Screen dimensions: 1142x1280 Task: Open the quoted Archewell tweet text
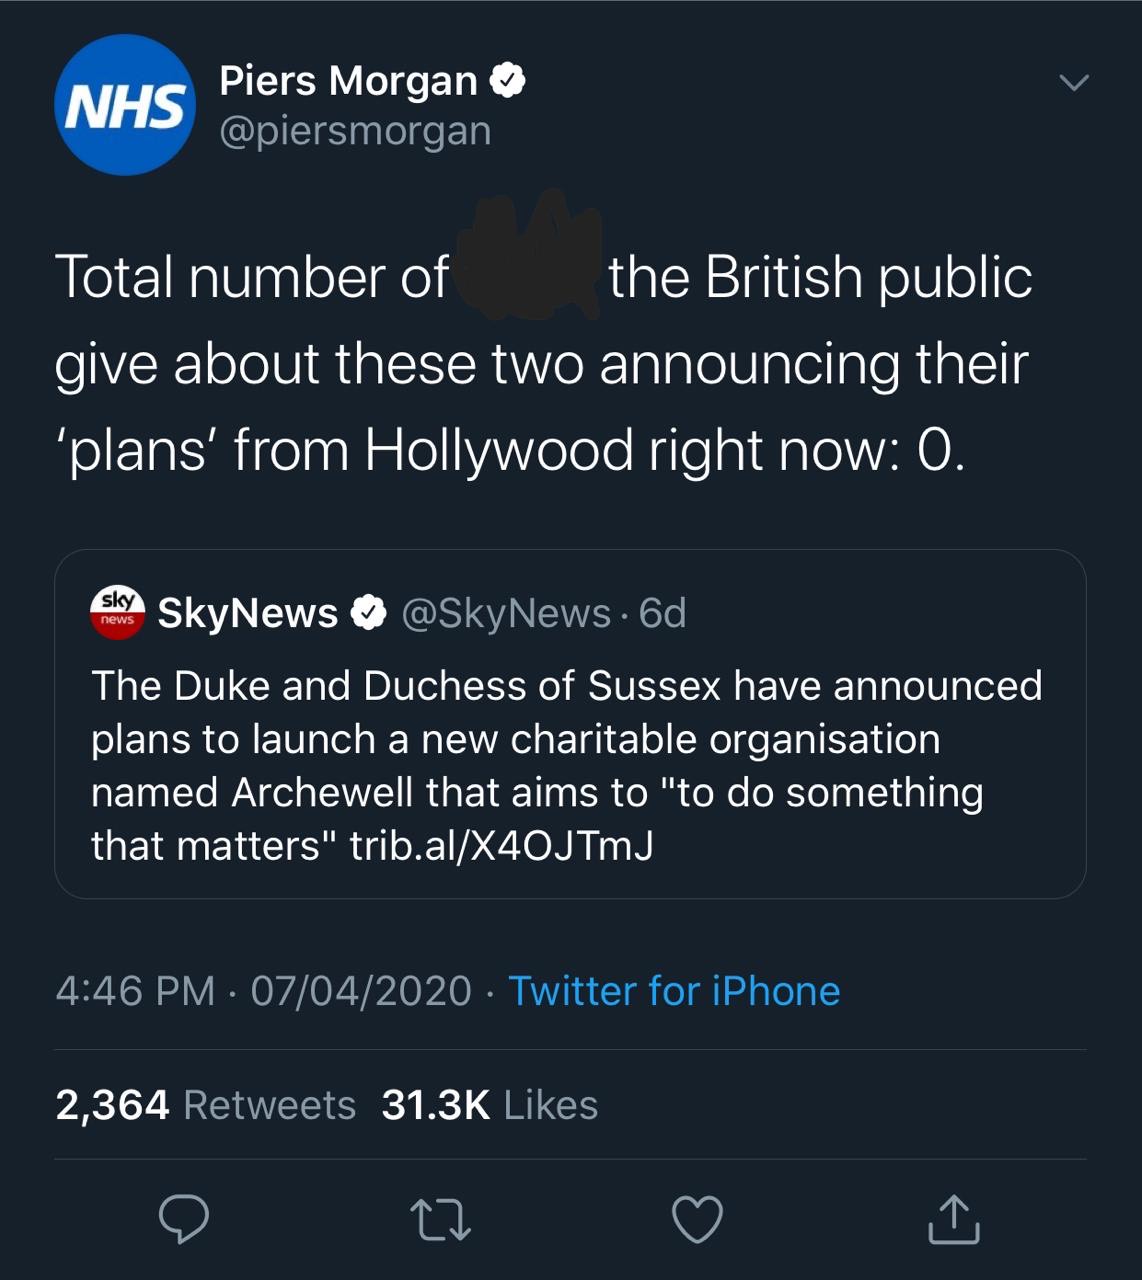(566, 739)
